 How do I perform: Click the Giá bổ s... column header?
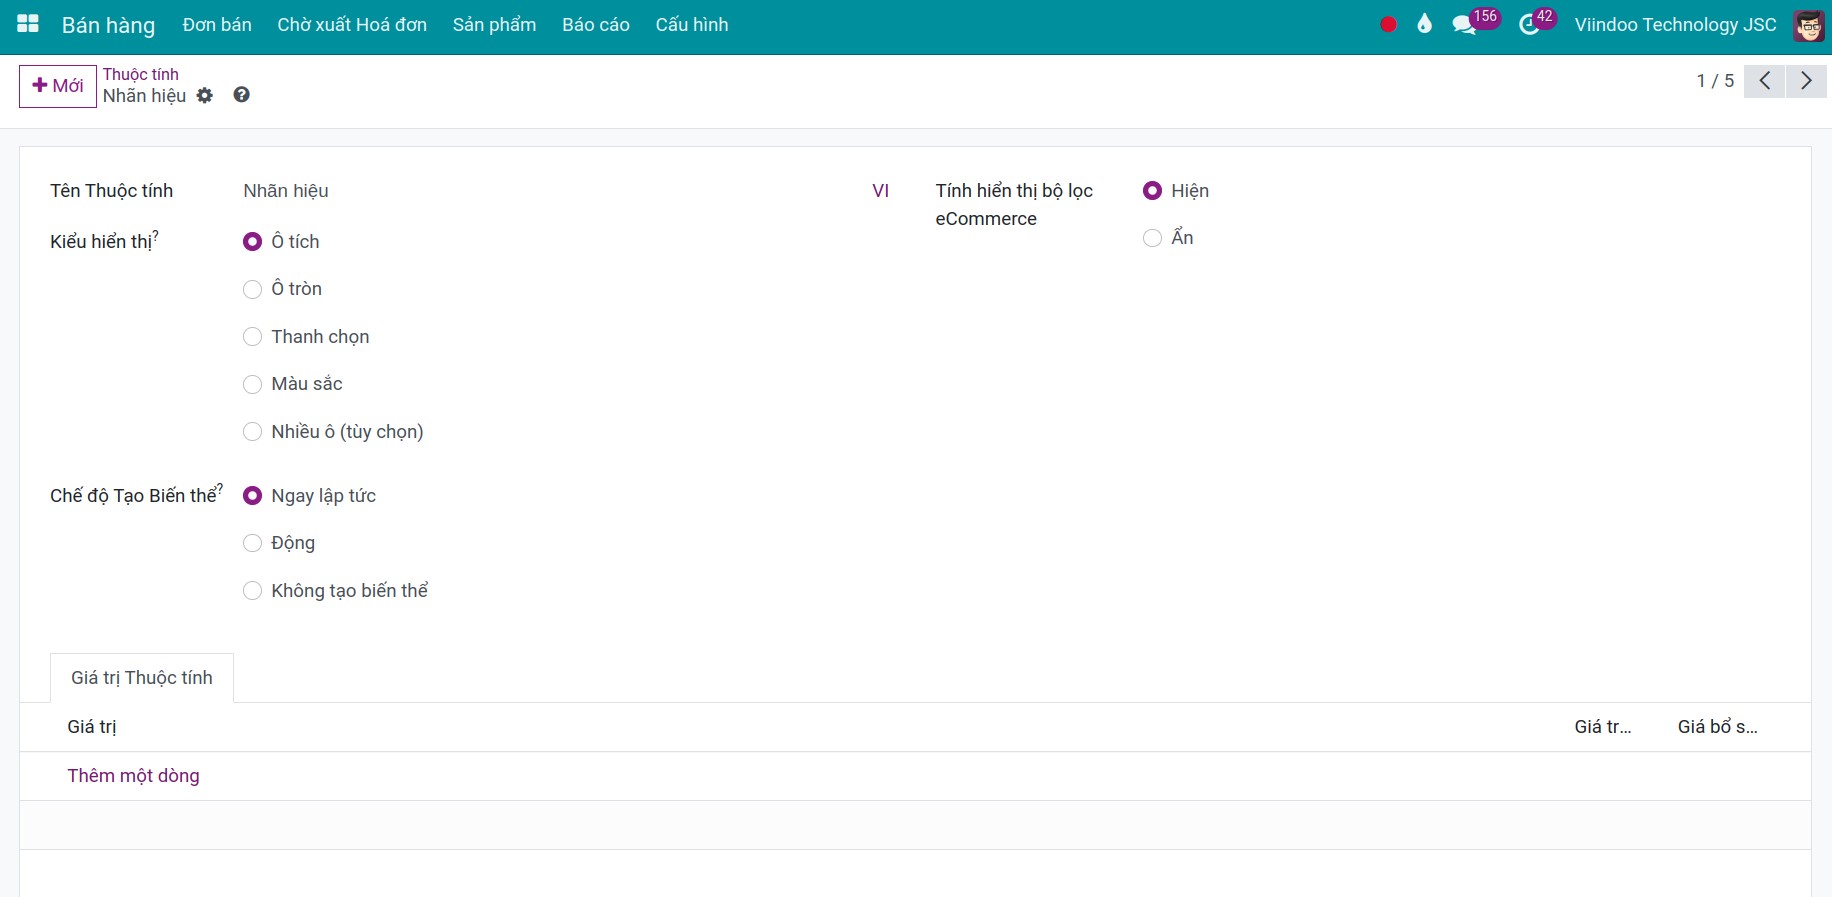(x=1717, y=727)
